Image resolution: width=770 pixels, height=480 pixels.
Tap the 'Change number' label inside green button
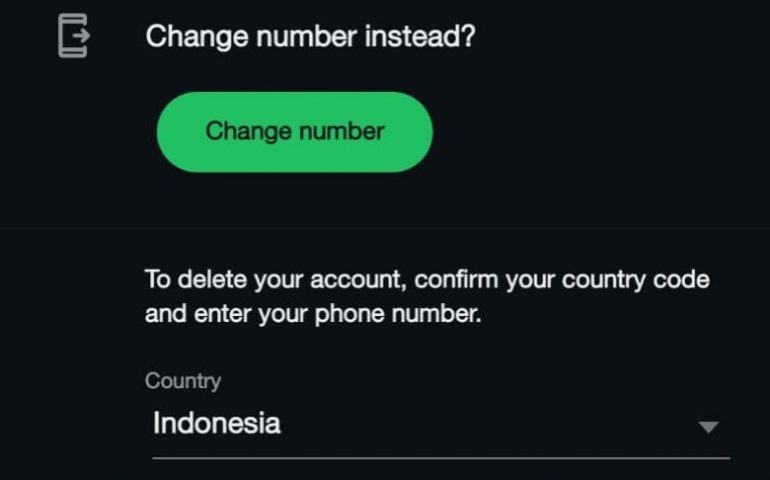(x=294, y=131)
